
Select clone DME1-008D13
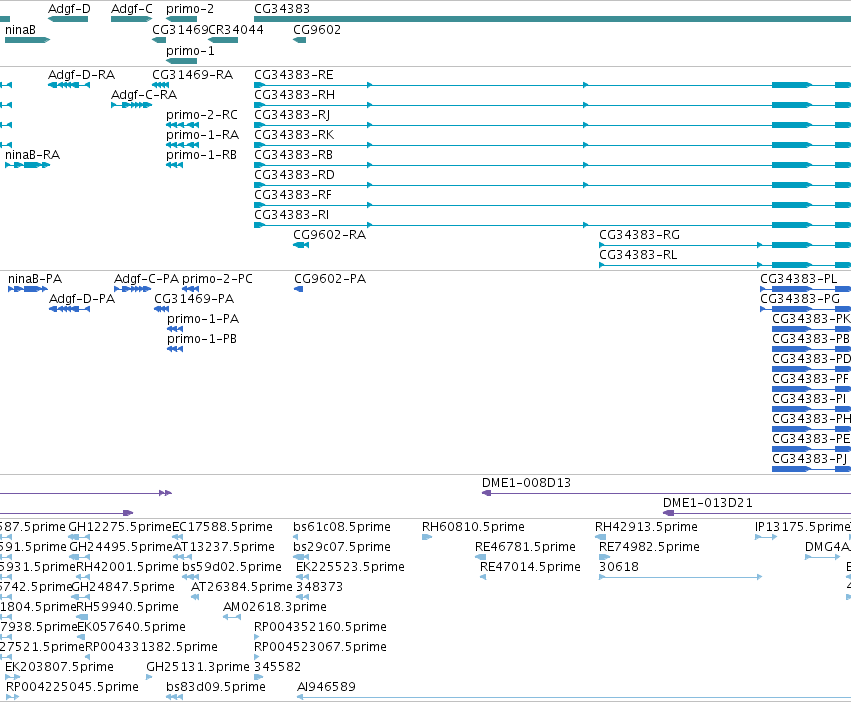[526, 483]
